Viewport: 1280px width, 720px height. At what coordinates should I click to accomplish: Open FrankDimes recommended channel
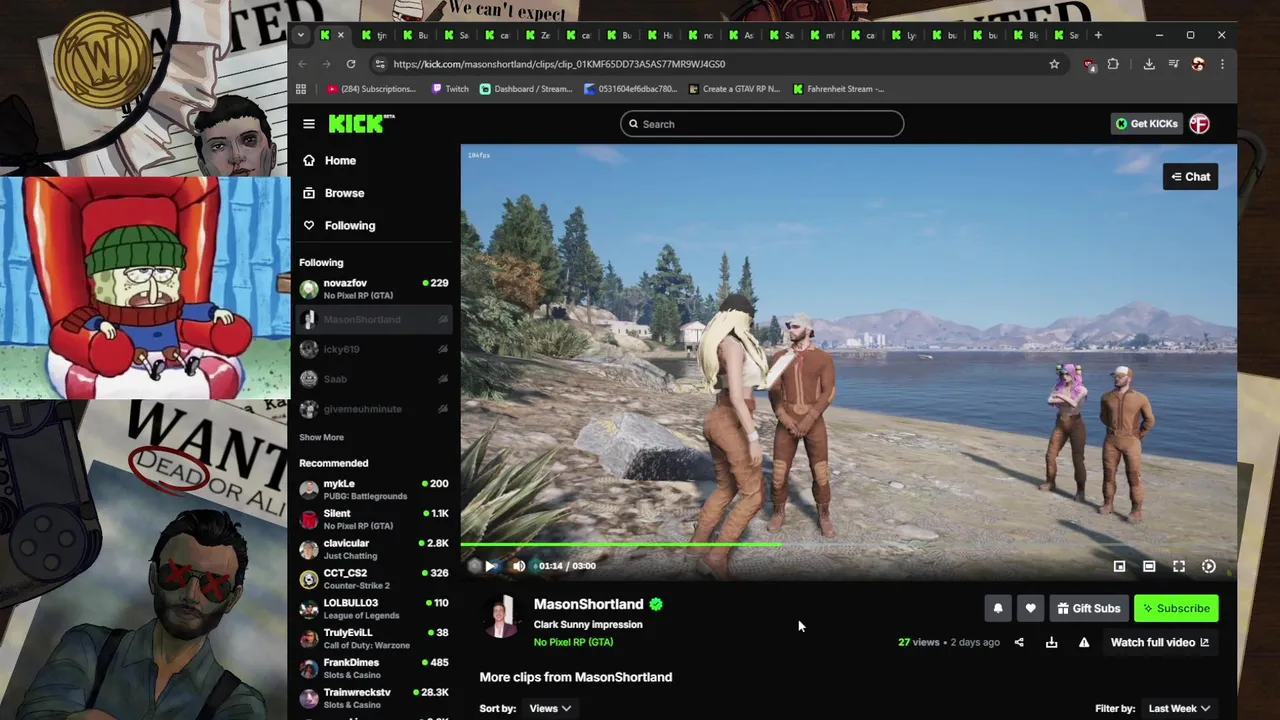coord(375,668)
